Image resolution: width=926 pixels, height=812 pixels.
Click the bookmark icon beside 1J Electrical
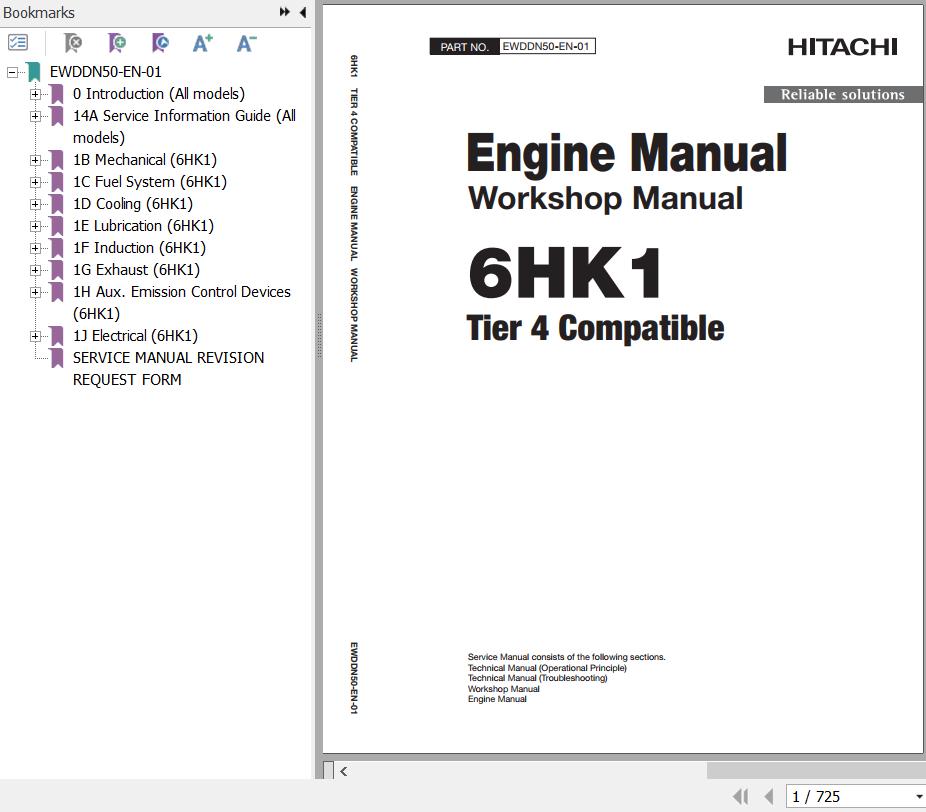click(57, 336)
